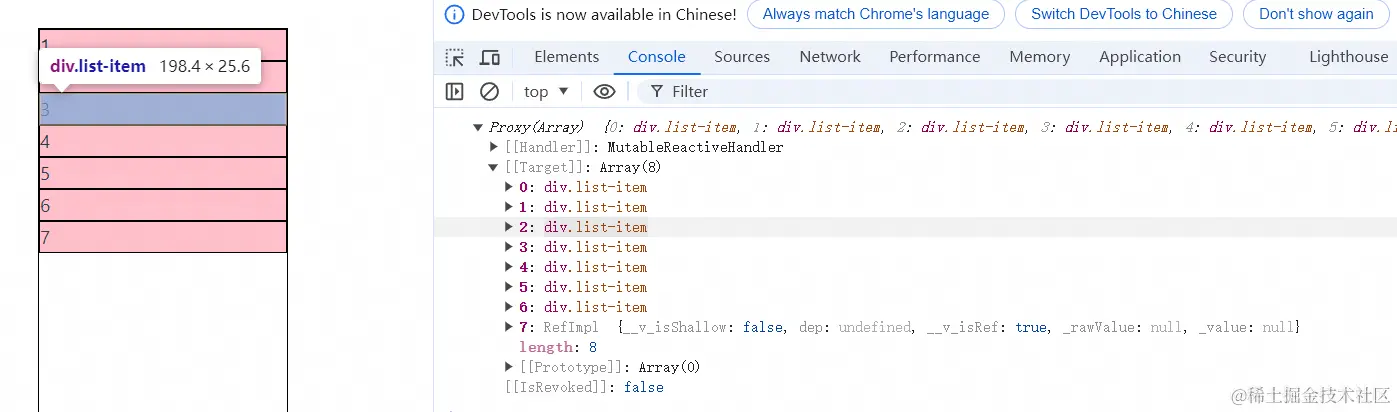
Task: Focus the console Filter input field
Action: tap(1020, 92)
